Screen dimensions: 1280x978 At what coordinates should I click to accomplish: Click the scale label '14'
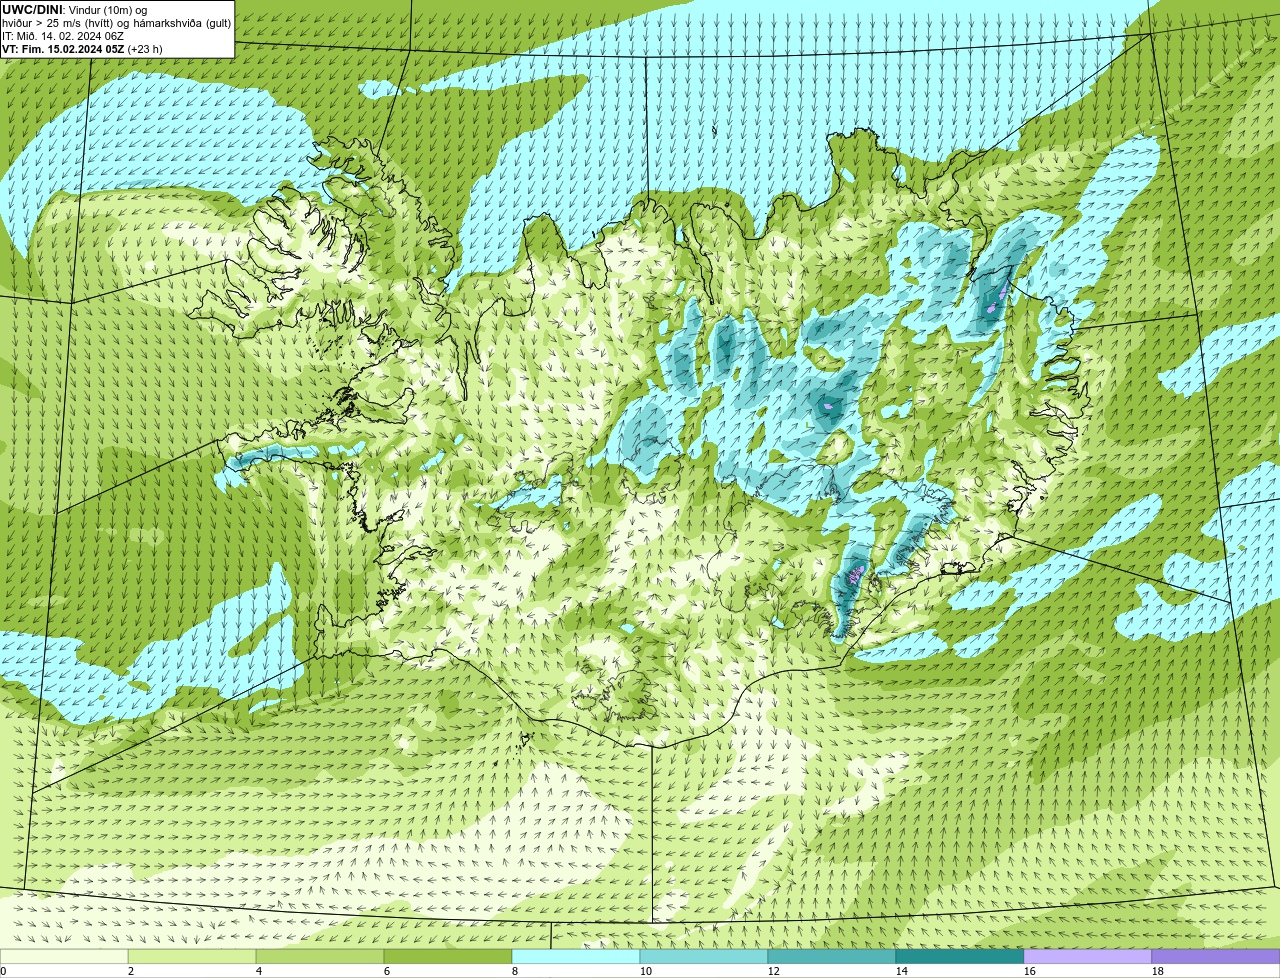pos(902,971)
